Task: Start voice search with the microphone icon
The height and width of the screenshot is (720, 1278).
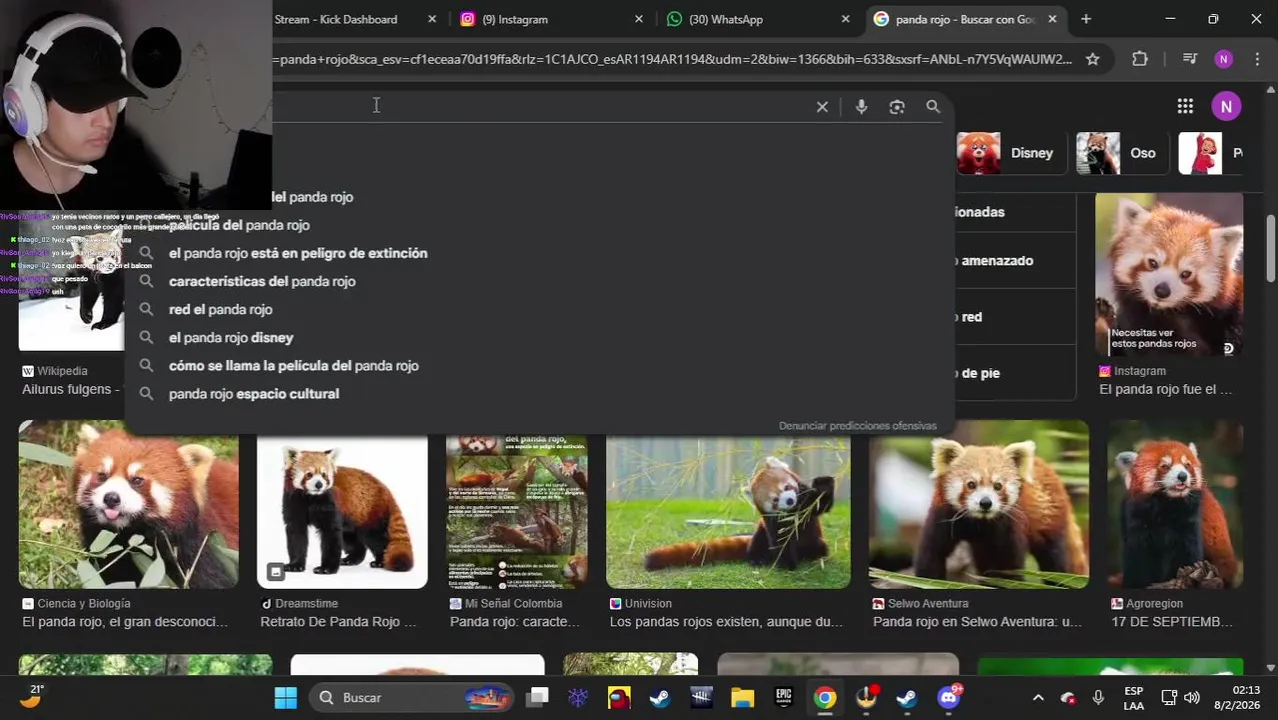Action: [861, 107]
